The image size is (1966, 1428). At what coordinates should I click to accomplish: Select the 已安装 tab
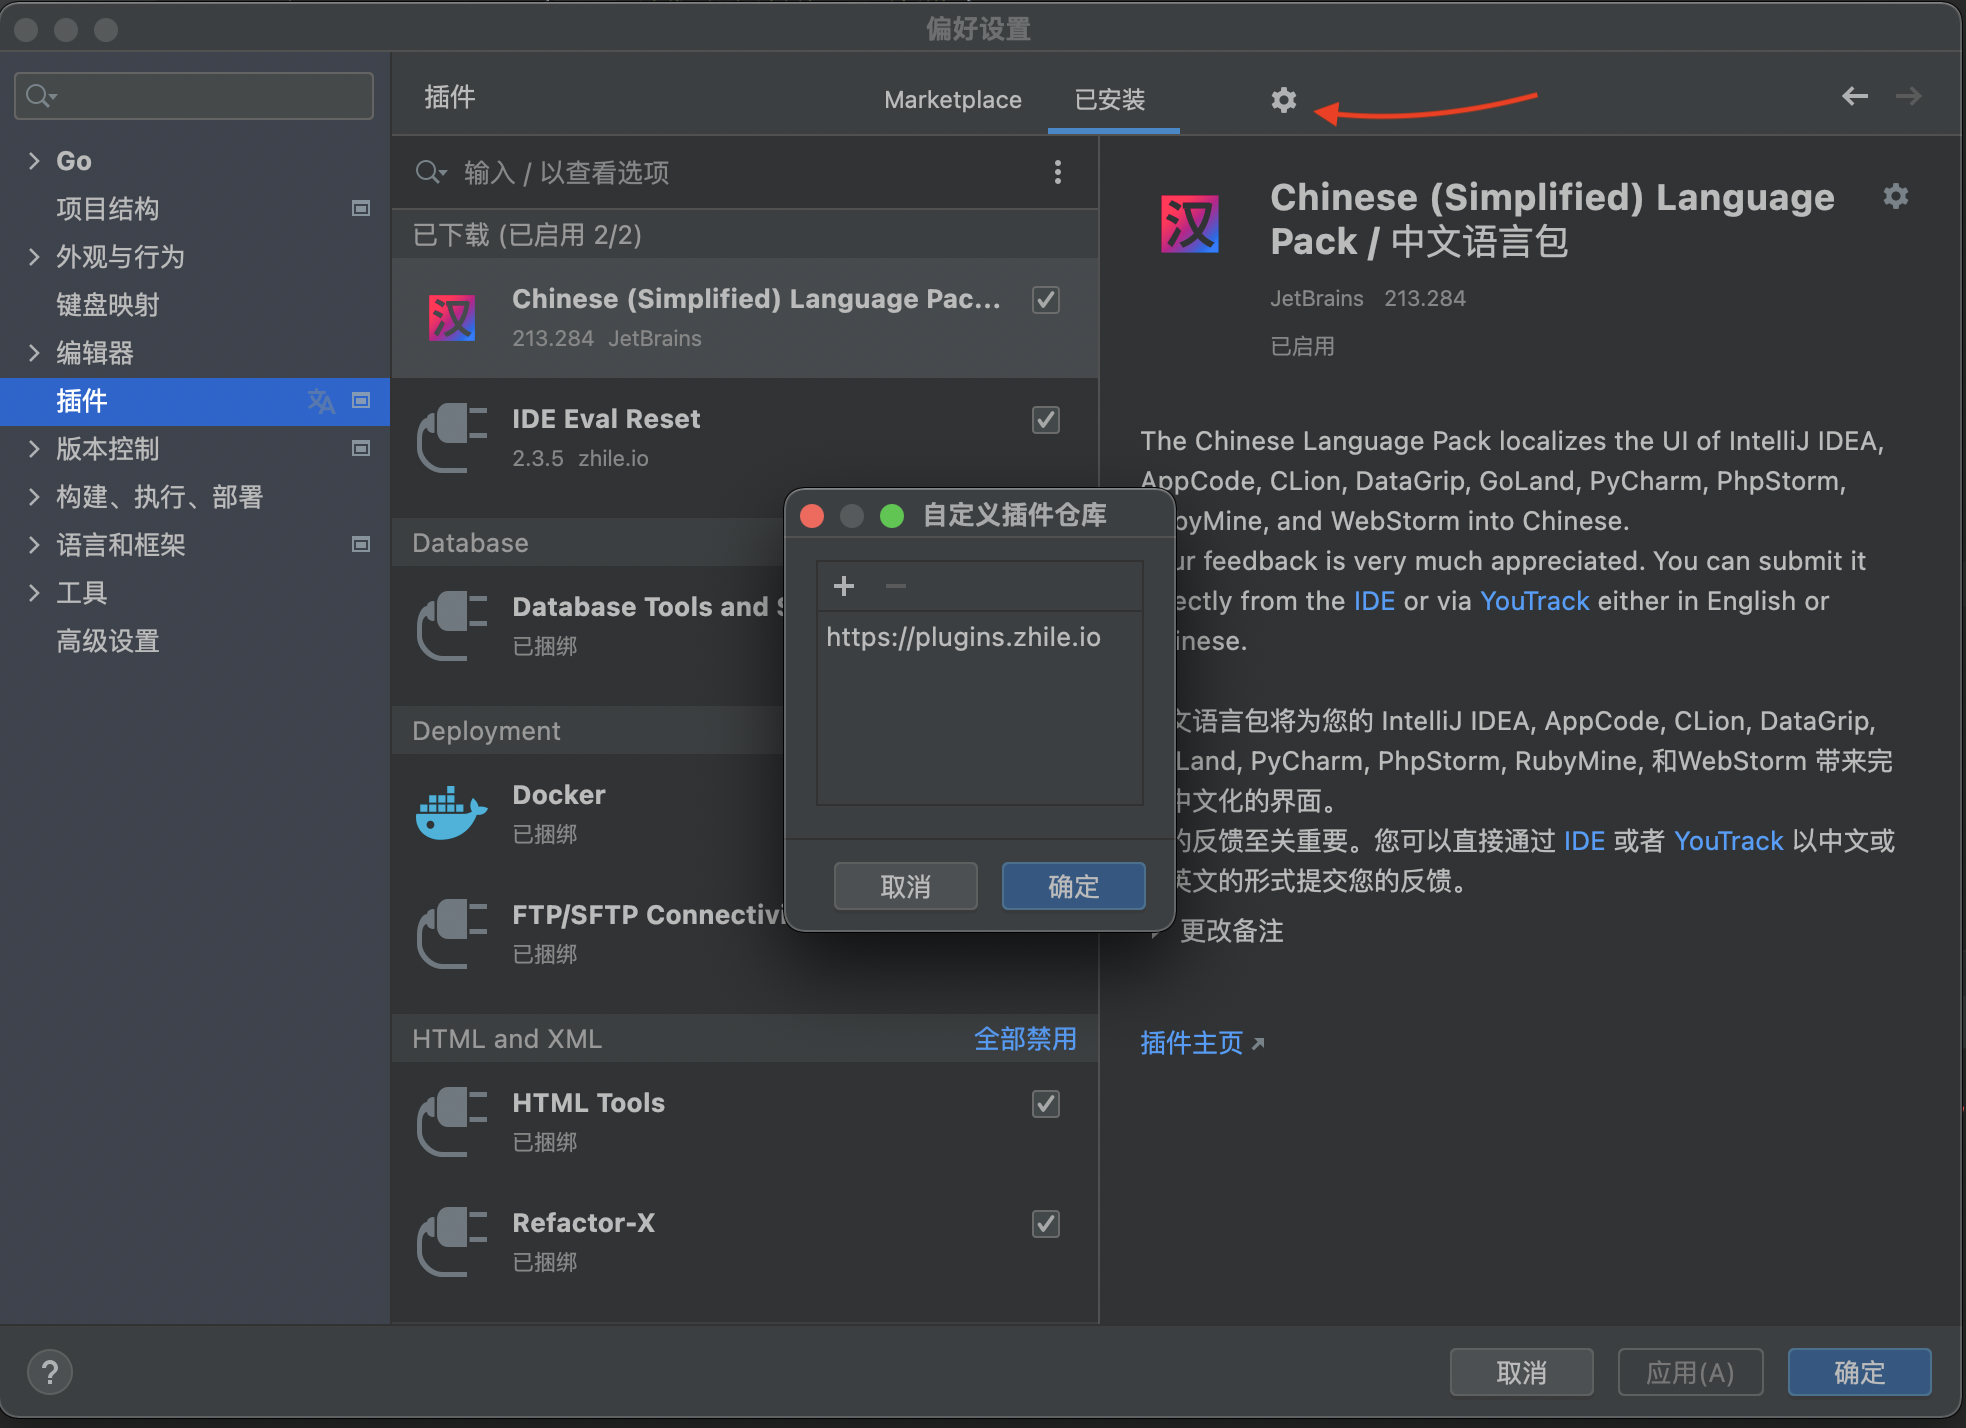[1110, 100]
